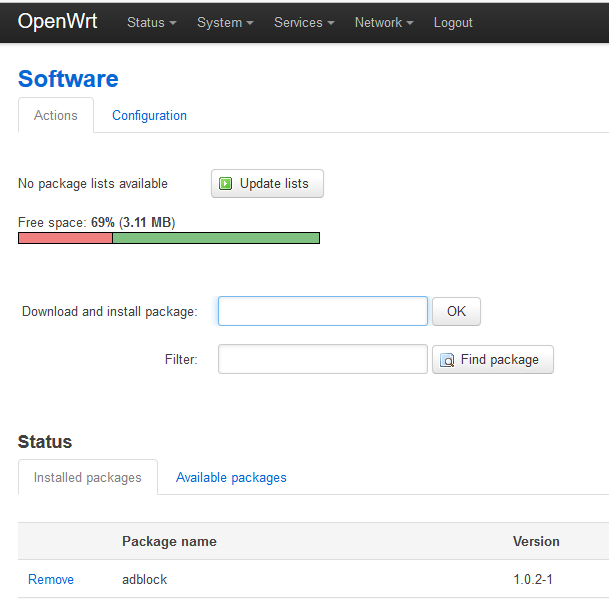Click the adblock package name cell
This screenshot has height=599, width=609.
coord(144,579)
